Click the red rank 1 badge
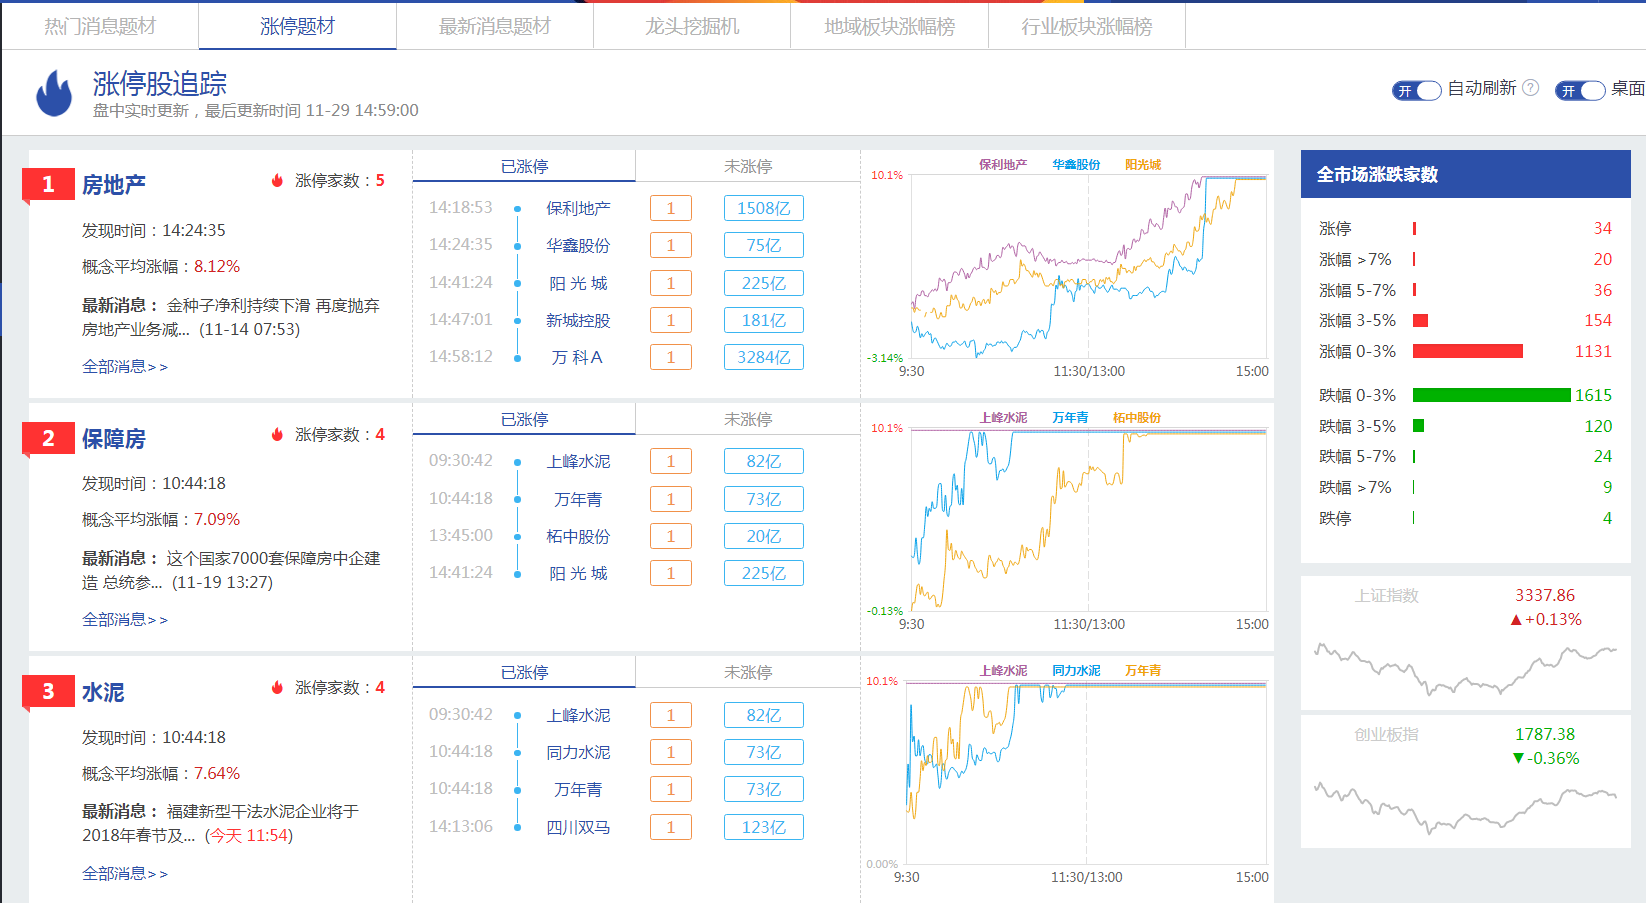Image resolution: width=1646 pixels, height=903 pixels. [48, 184]
